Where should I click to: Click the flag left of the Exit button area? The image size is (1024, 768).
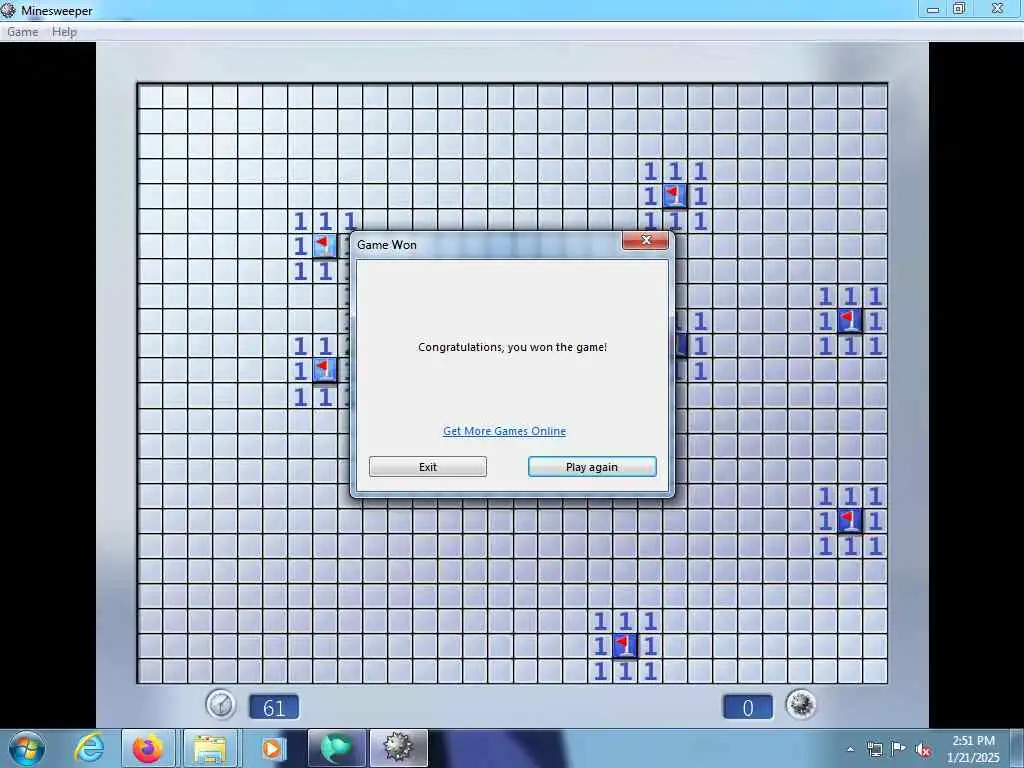tap(325, 370)
